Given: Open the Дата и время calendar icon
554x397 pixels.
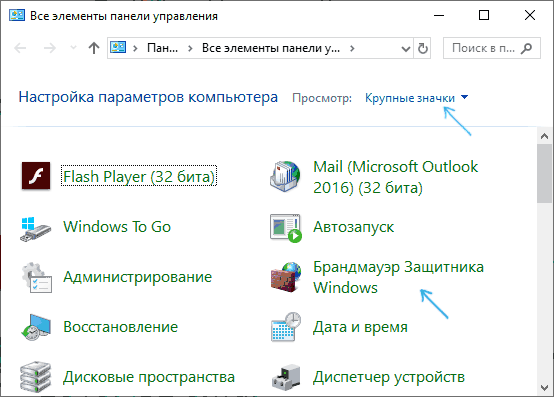Looking at the screenshot, I should pyautogui.click(x=286, y=327).
